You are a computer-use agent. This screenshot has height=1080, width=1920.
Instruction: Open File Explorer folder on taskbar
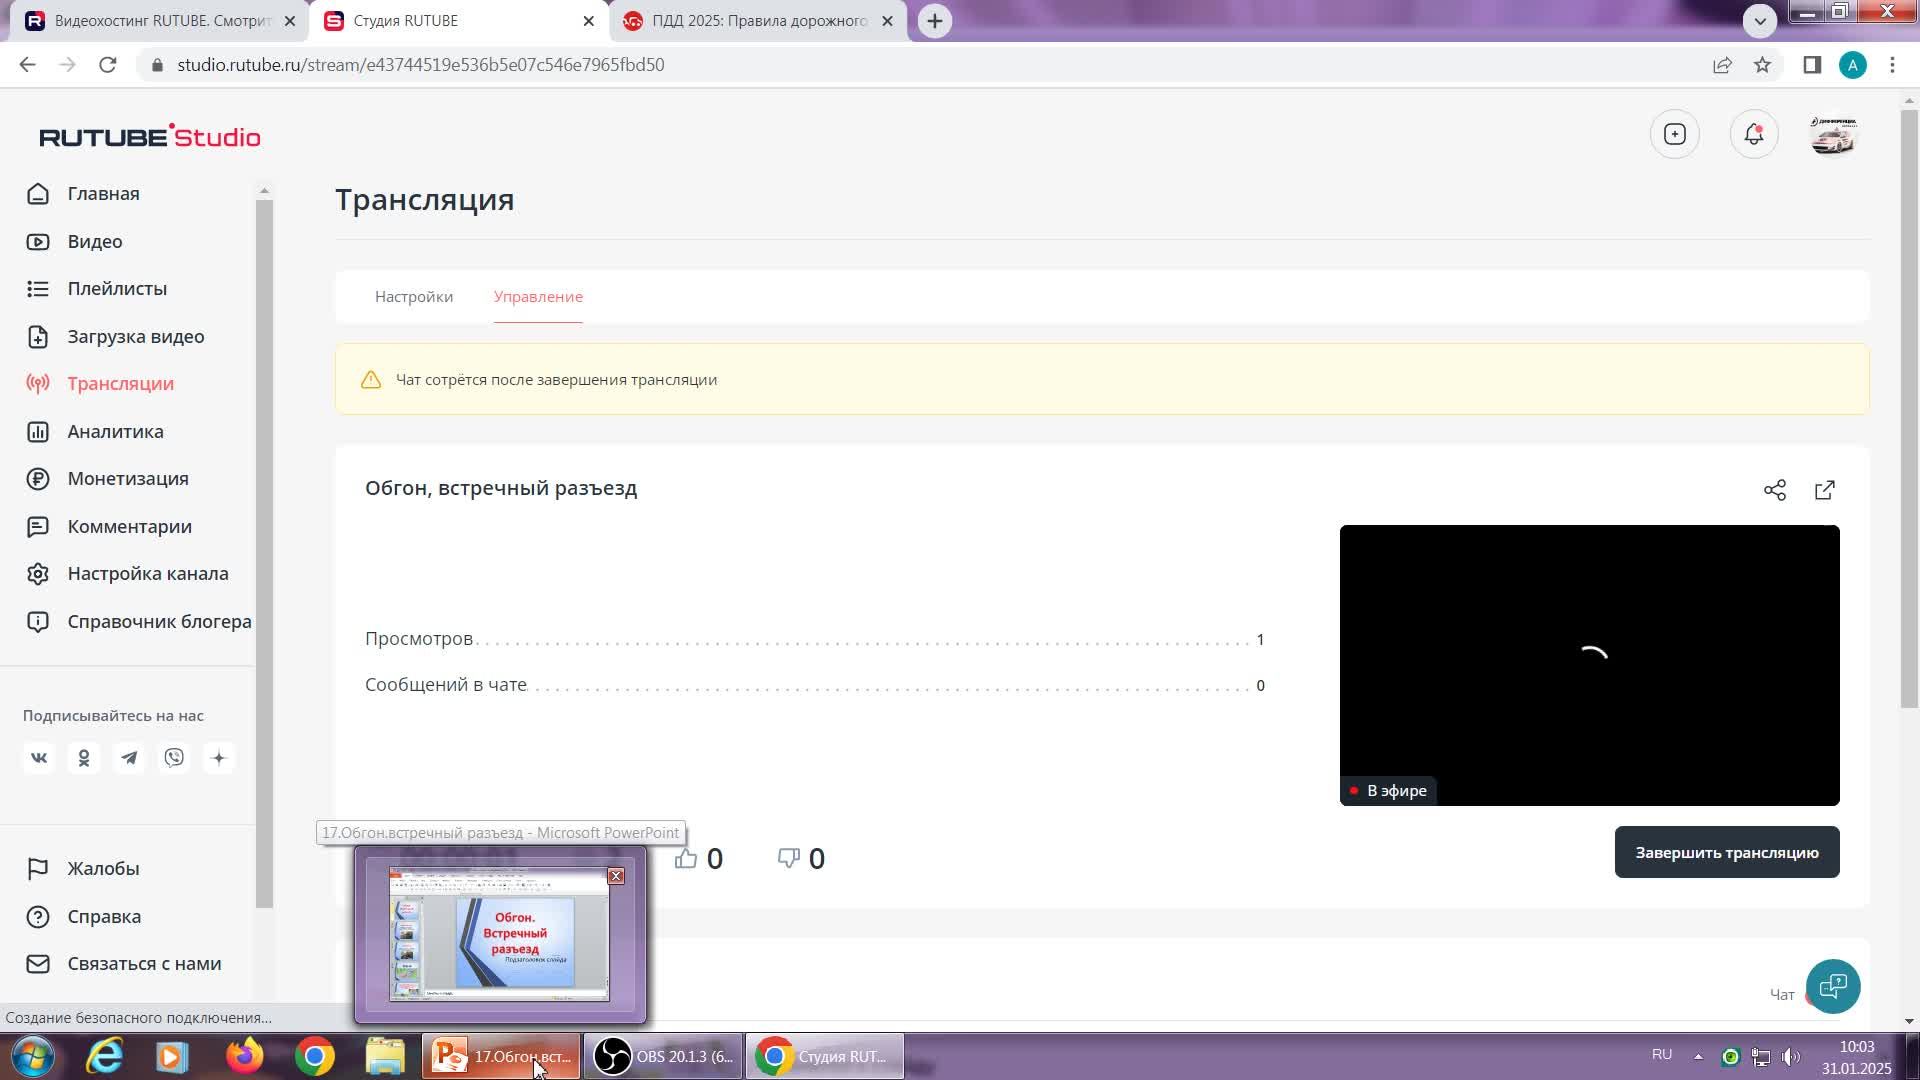pos(385,1057)
